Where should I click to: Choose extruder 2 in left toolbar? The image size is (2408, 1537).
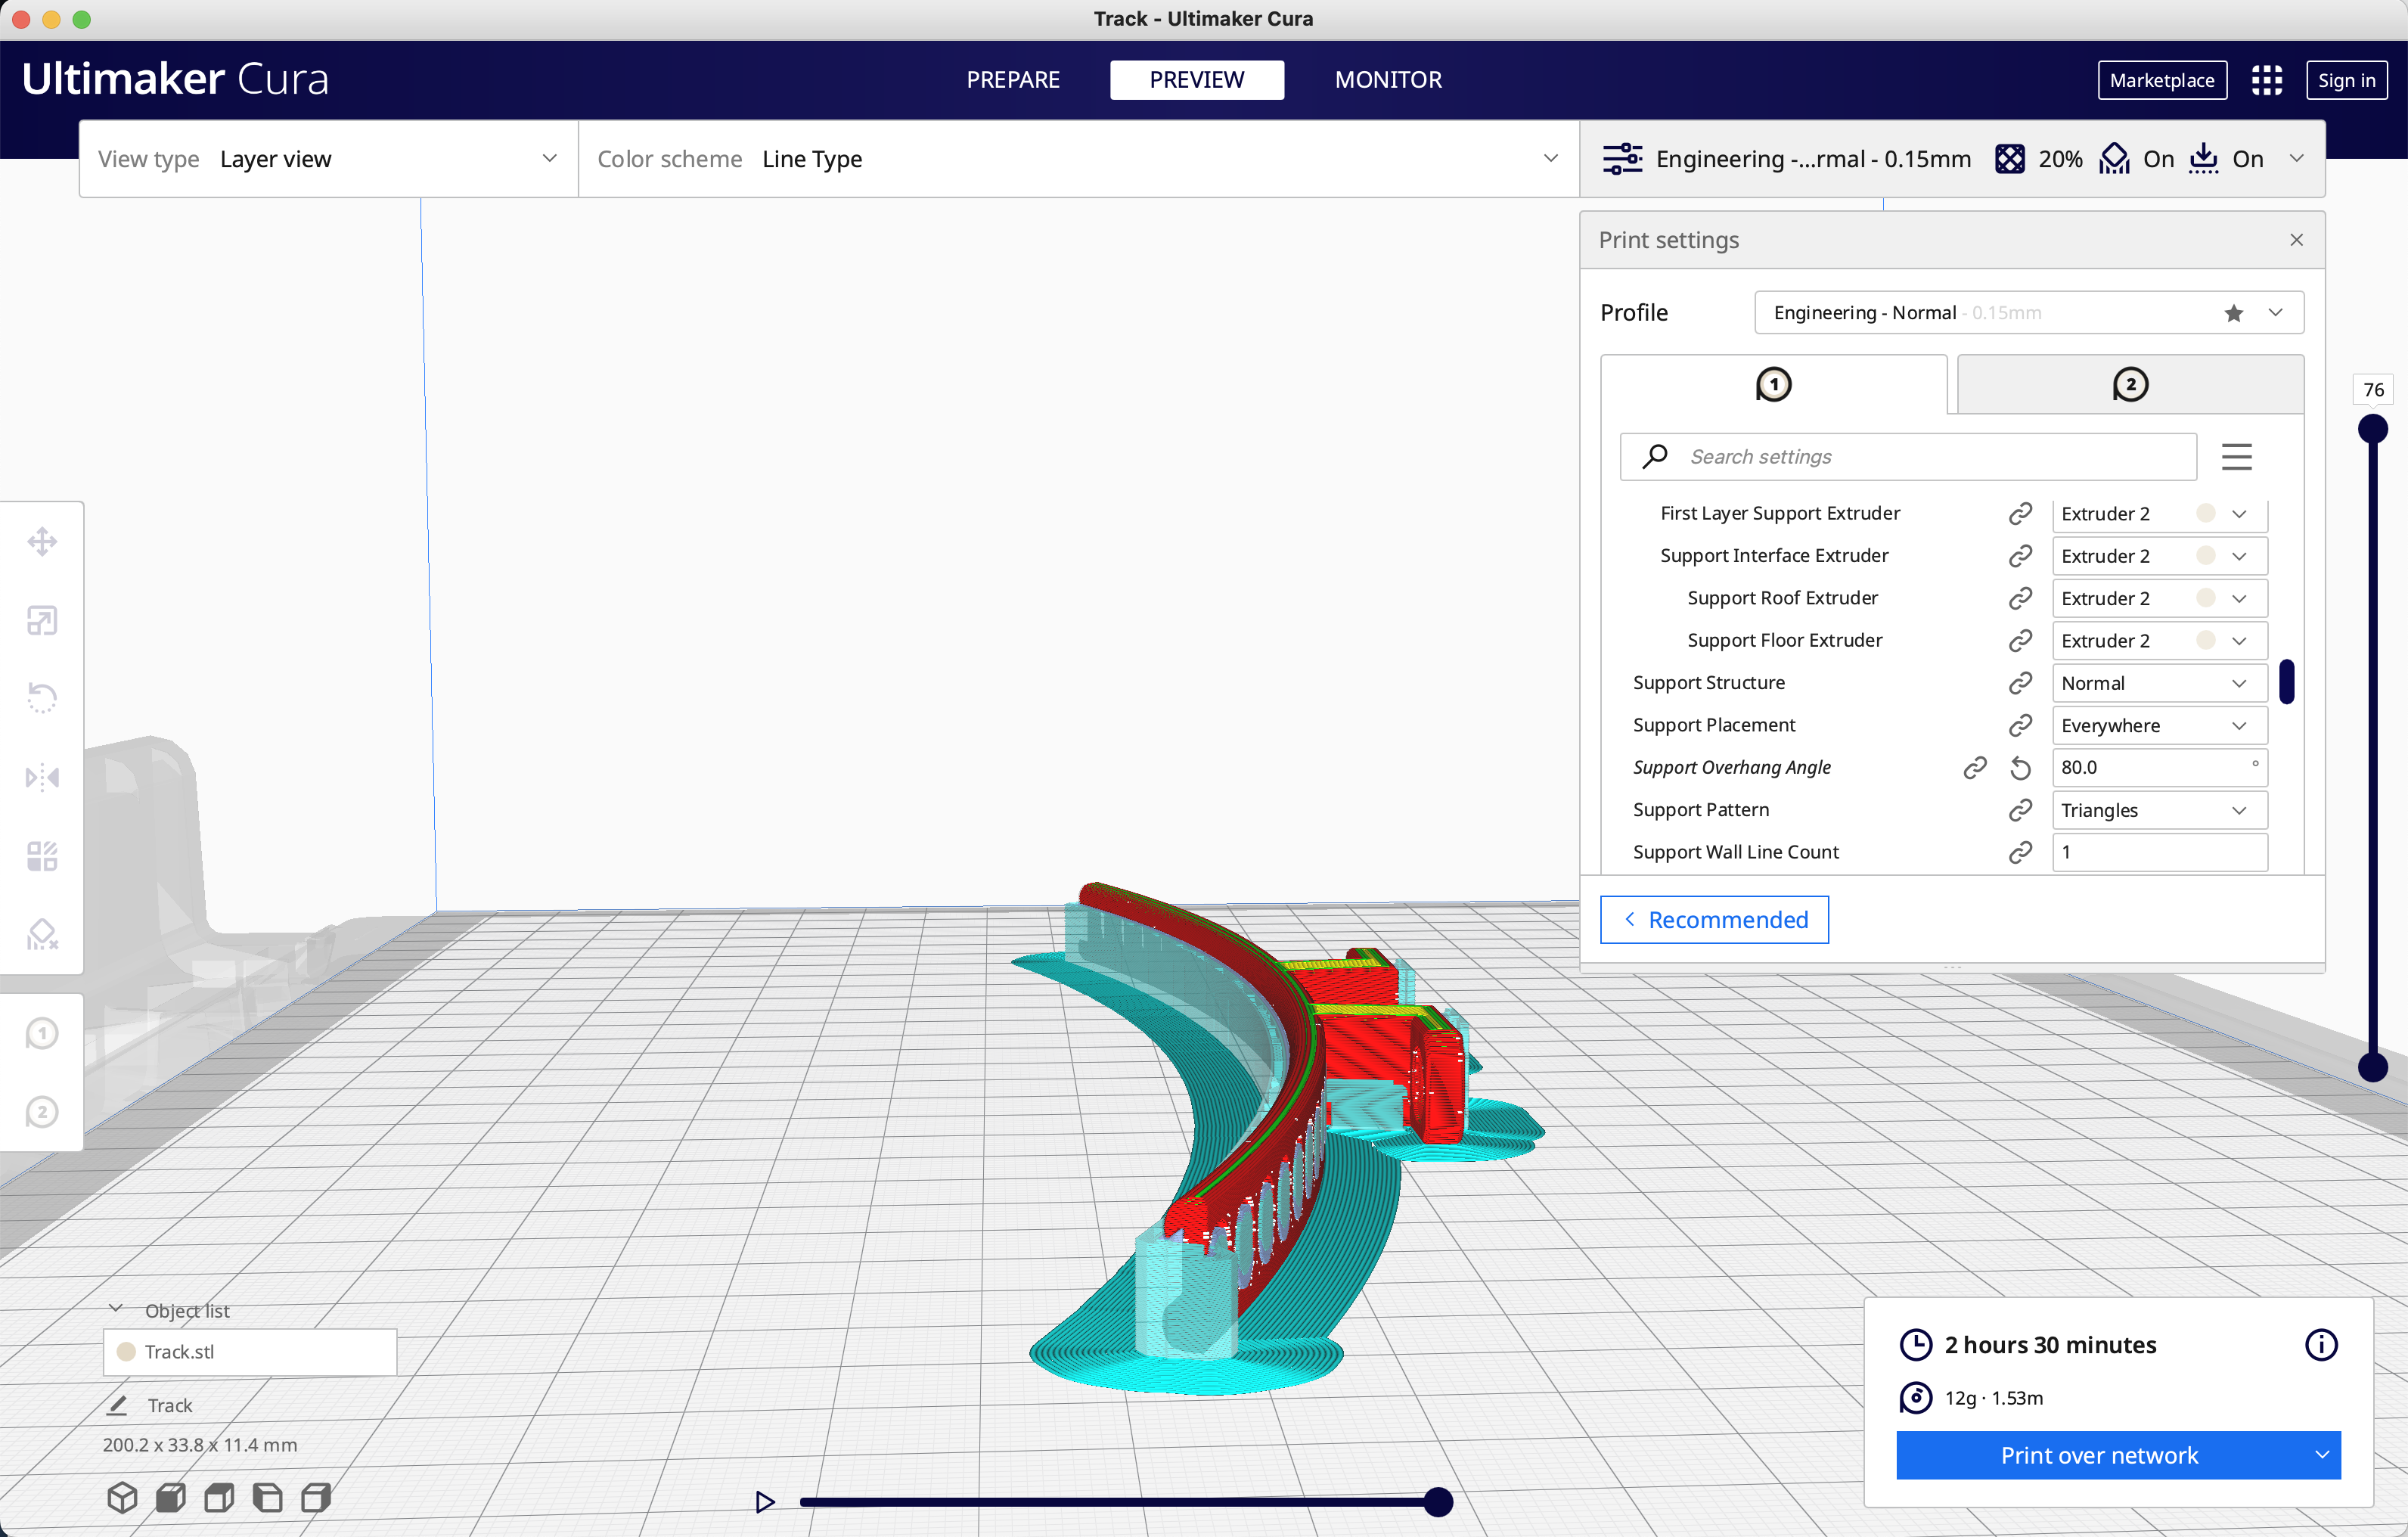(x=42, y=1112)
